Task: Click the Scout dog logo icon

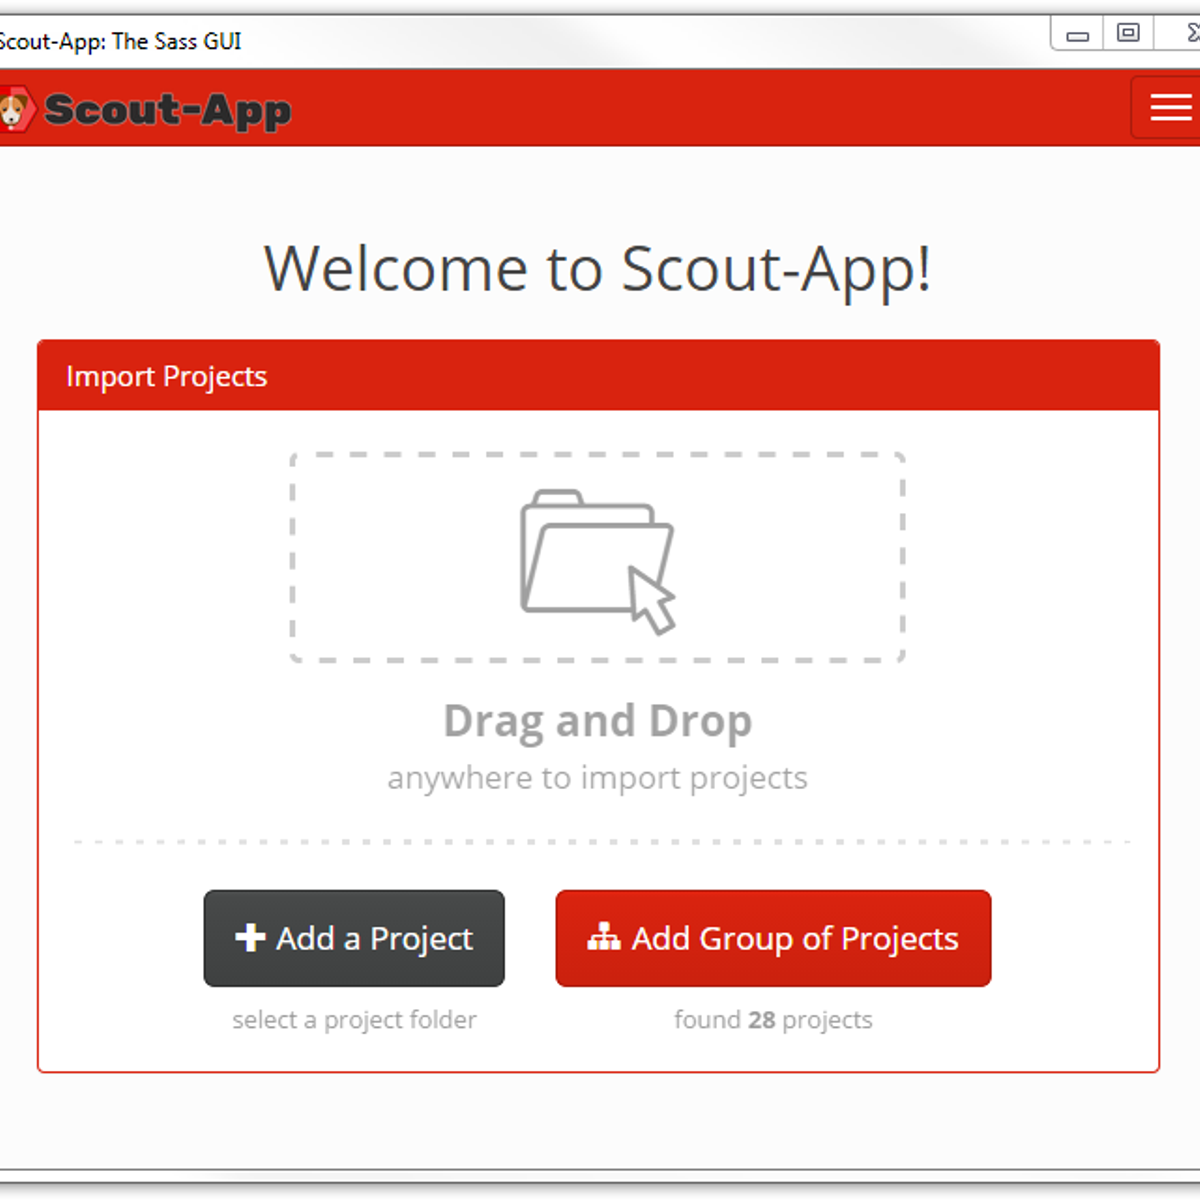Action: pos(14,109)
